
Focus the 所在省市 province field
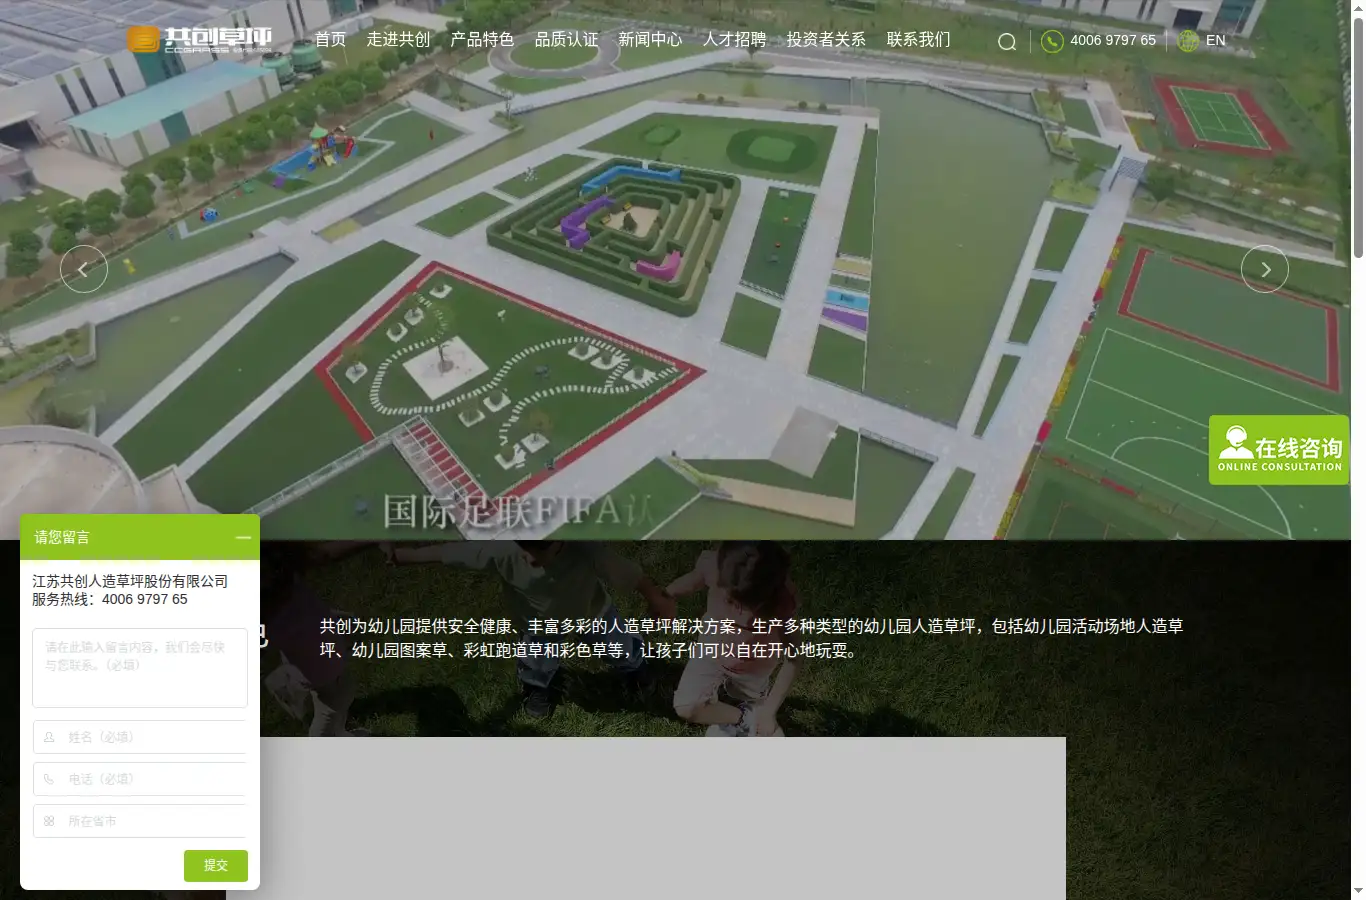(x=140, y=821)
